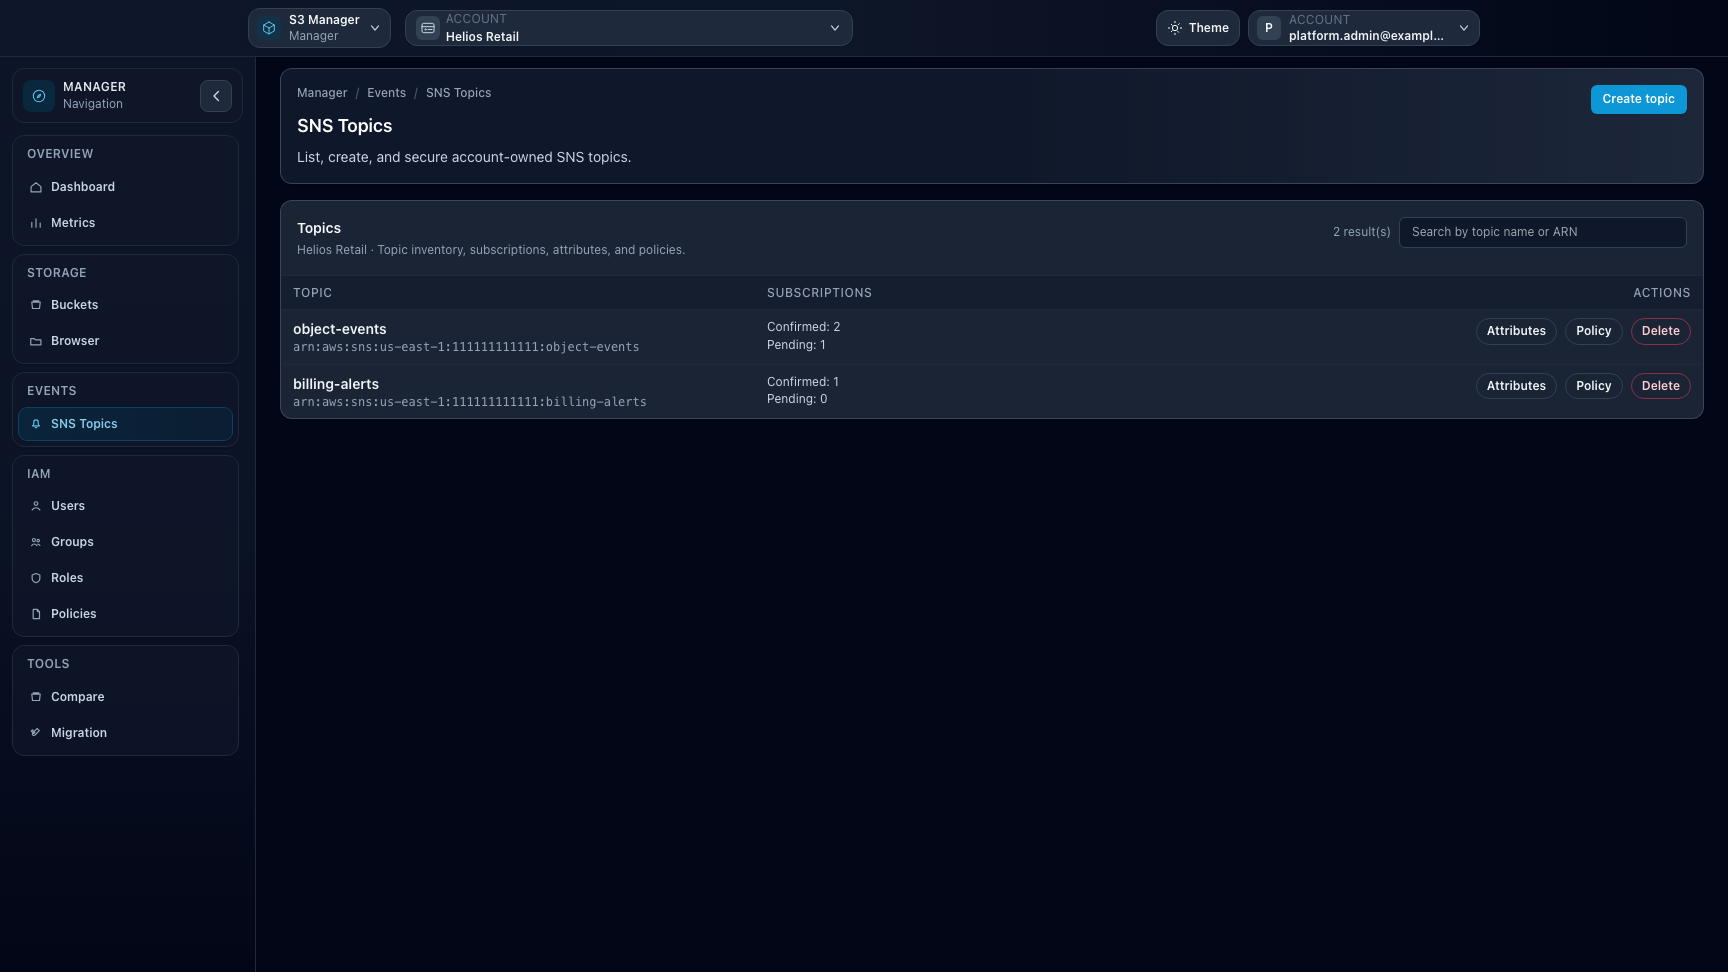This screenshot has width=1728, height=972.
Task: Click the bell icon next to SNS Topics
Action: 36,423
